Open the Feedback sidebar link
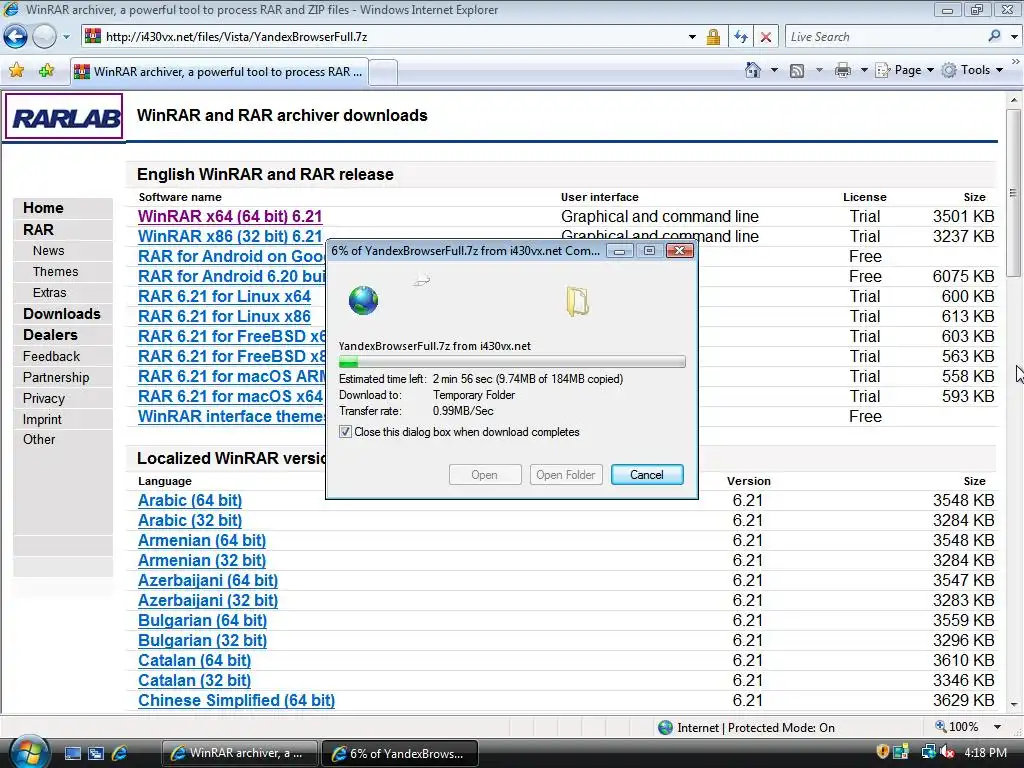The height and width of the screenshot is (768, 1024). click(x=51, y=357)
